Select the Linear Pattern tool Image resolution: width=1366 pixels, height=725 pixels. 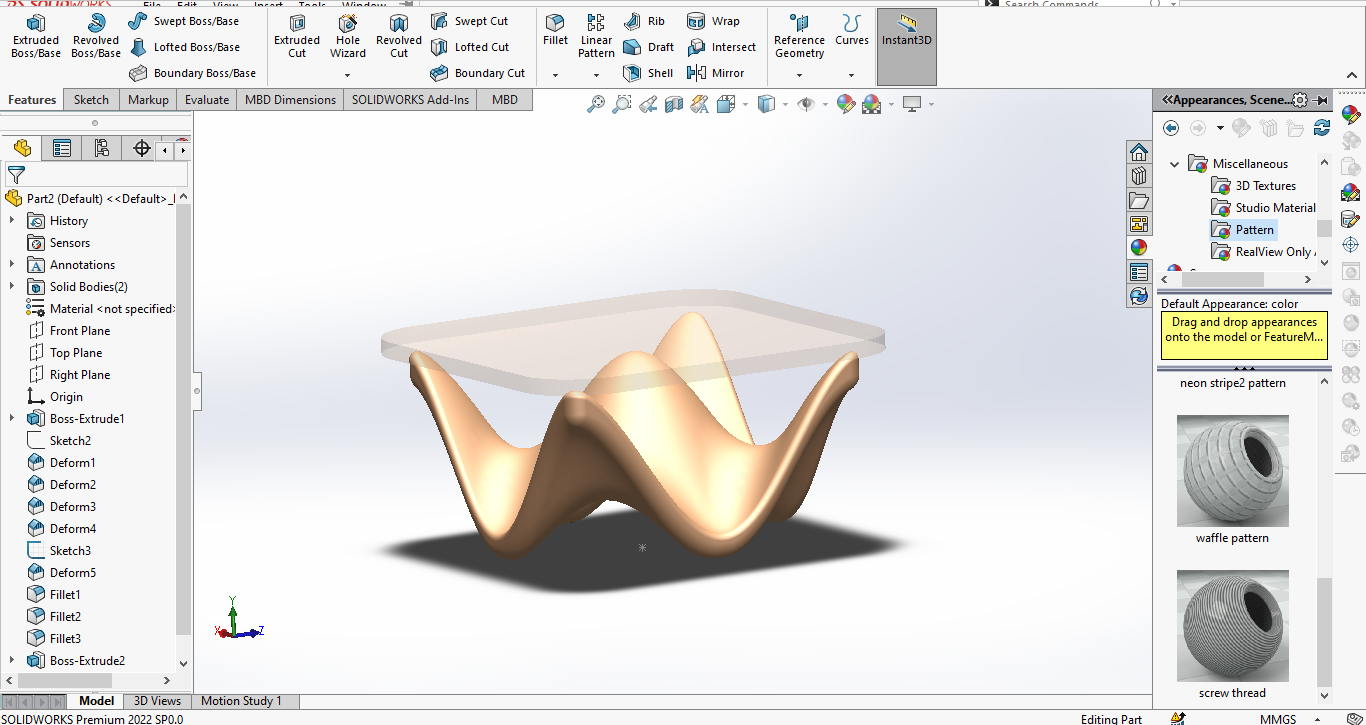pos(596,36)
